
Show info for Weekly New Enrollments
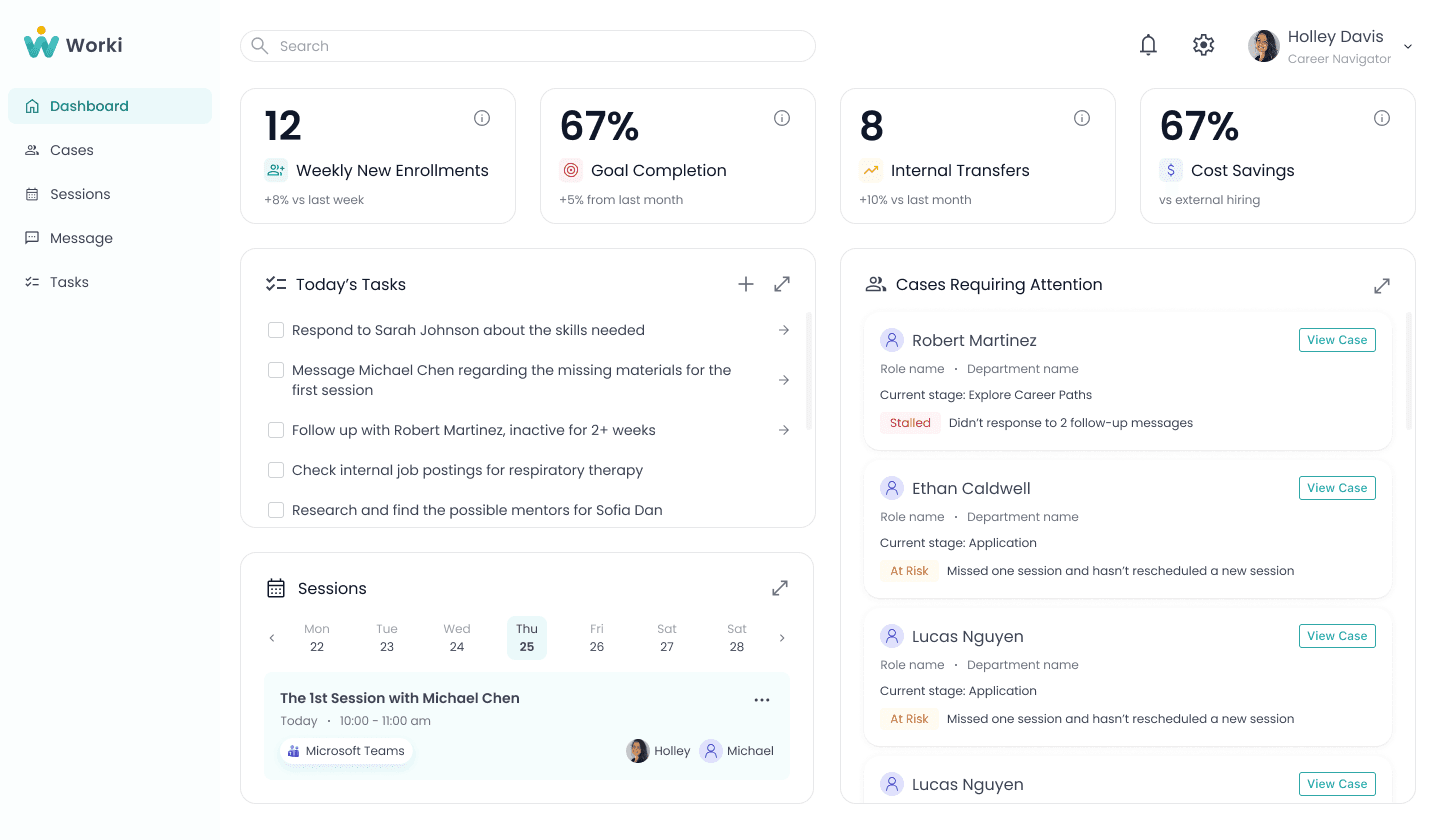click(482, 118)
